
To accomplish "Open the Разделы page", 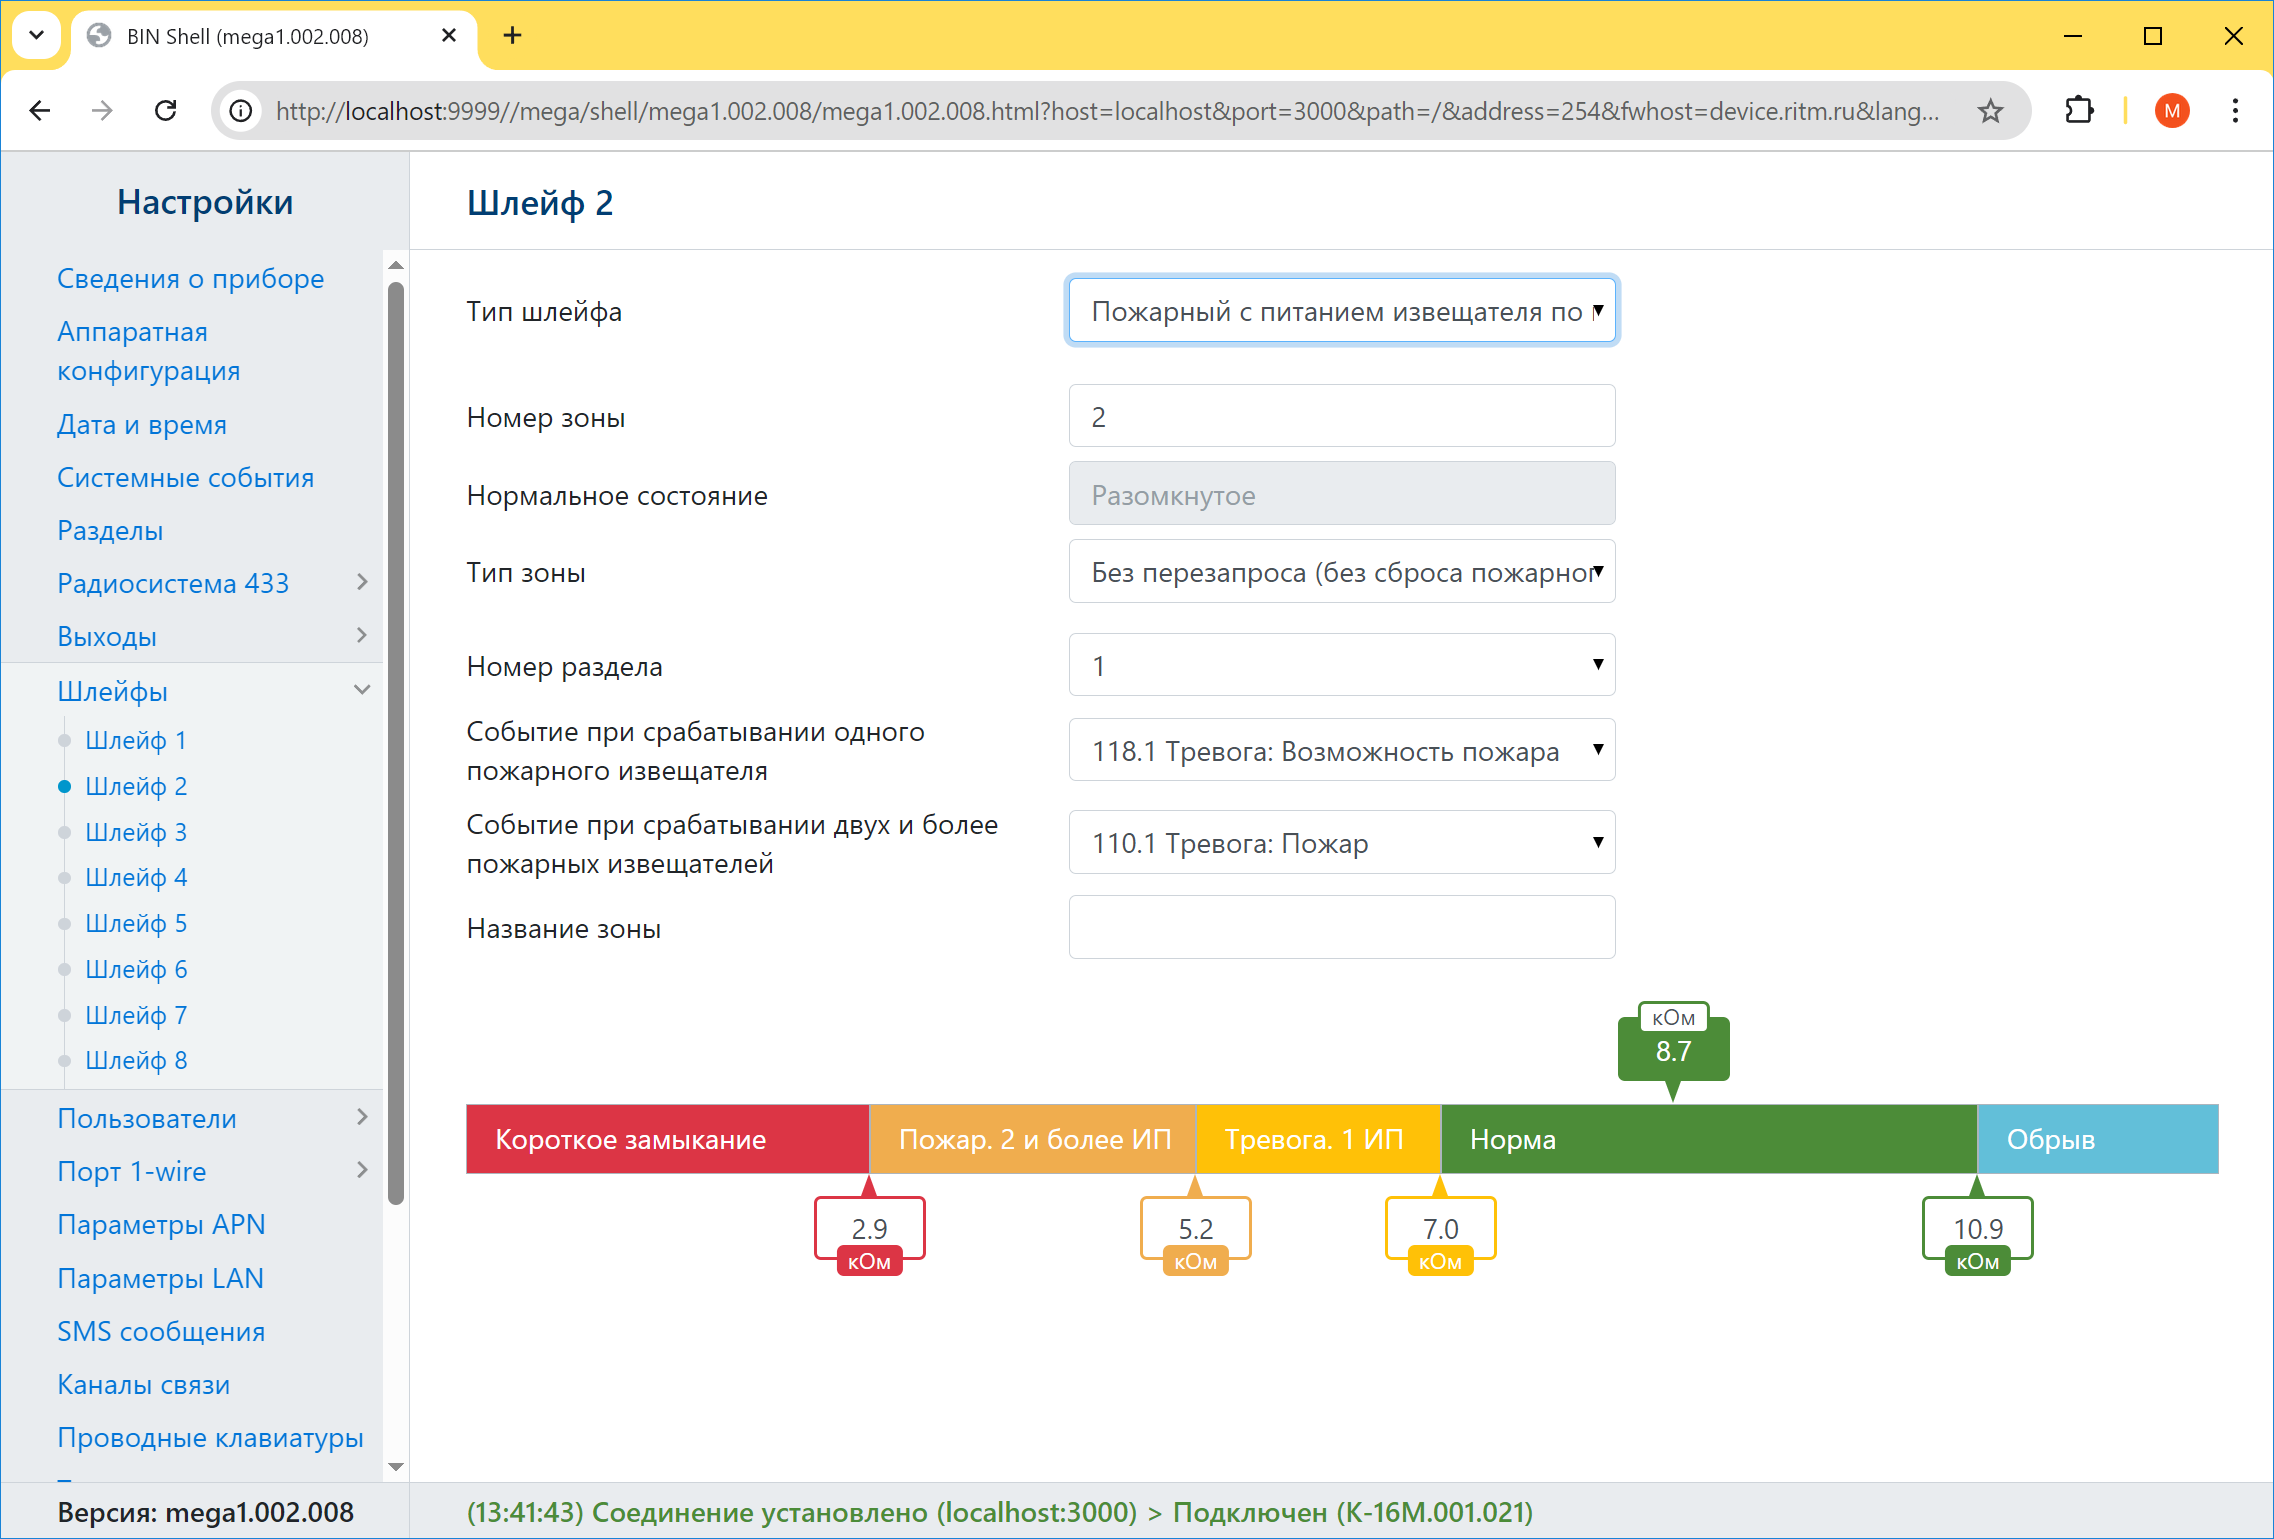I will click(x=110, y=531).
